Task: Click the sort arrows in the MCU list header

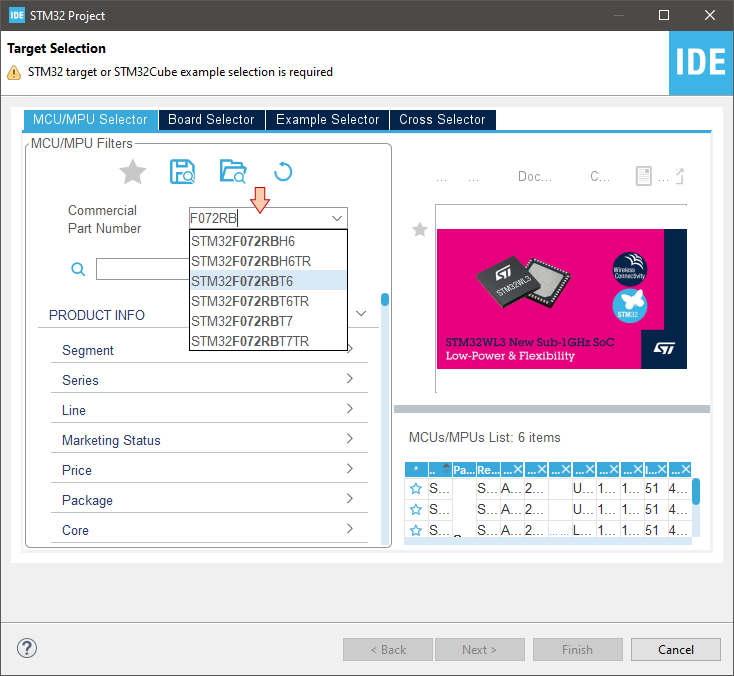Action: [x=446, y=469]
